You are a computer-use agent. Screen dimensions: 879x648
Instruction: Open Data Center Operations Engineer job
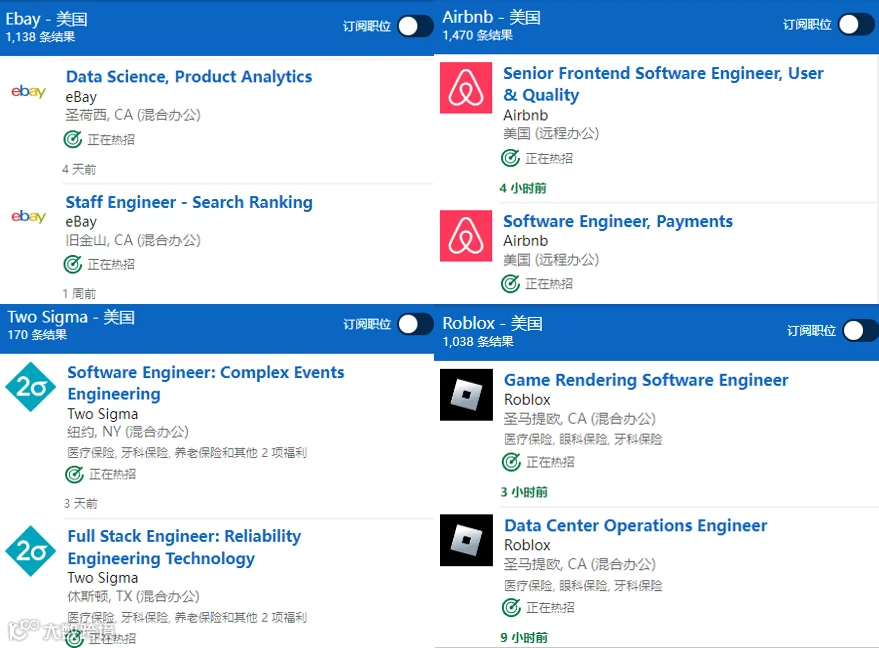click(x=636, y=526)
